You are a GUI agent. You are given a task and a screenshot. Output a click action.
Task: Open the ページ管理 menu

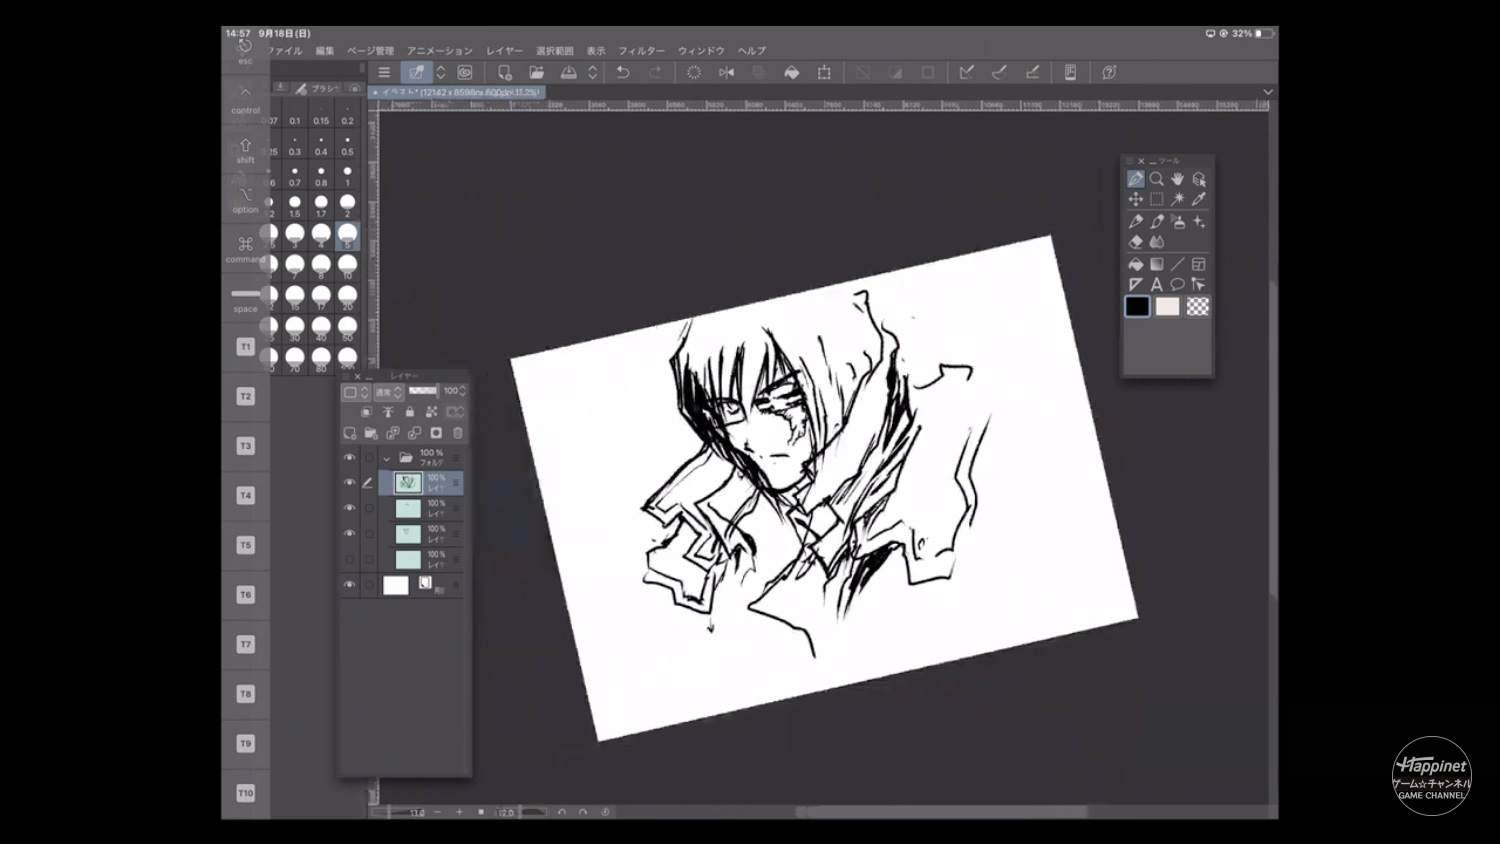(370, 51)
